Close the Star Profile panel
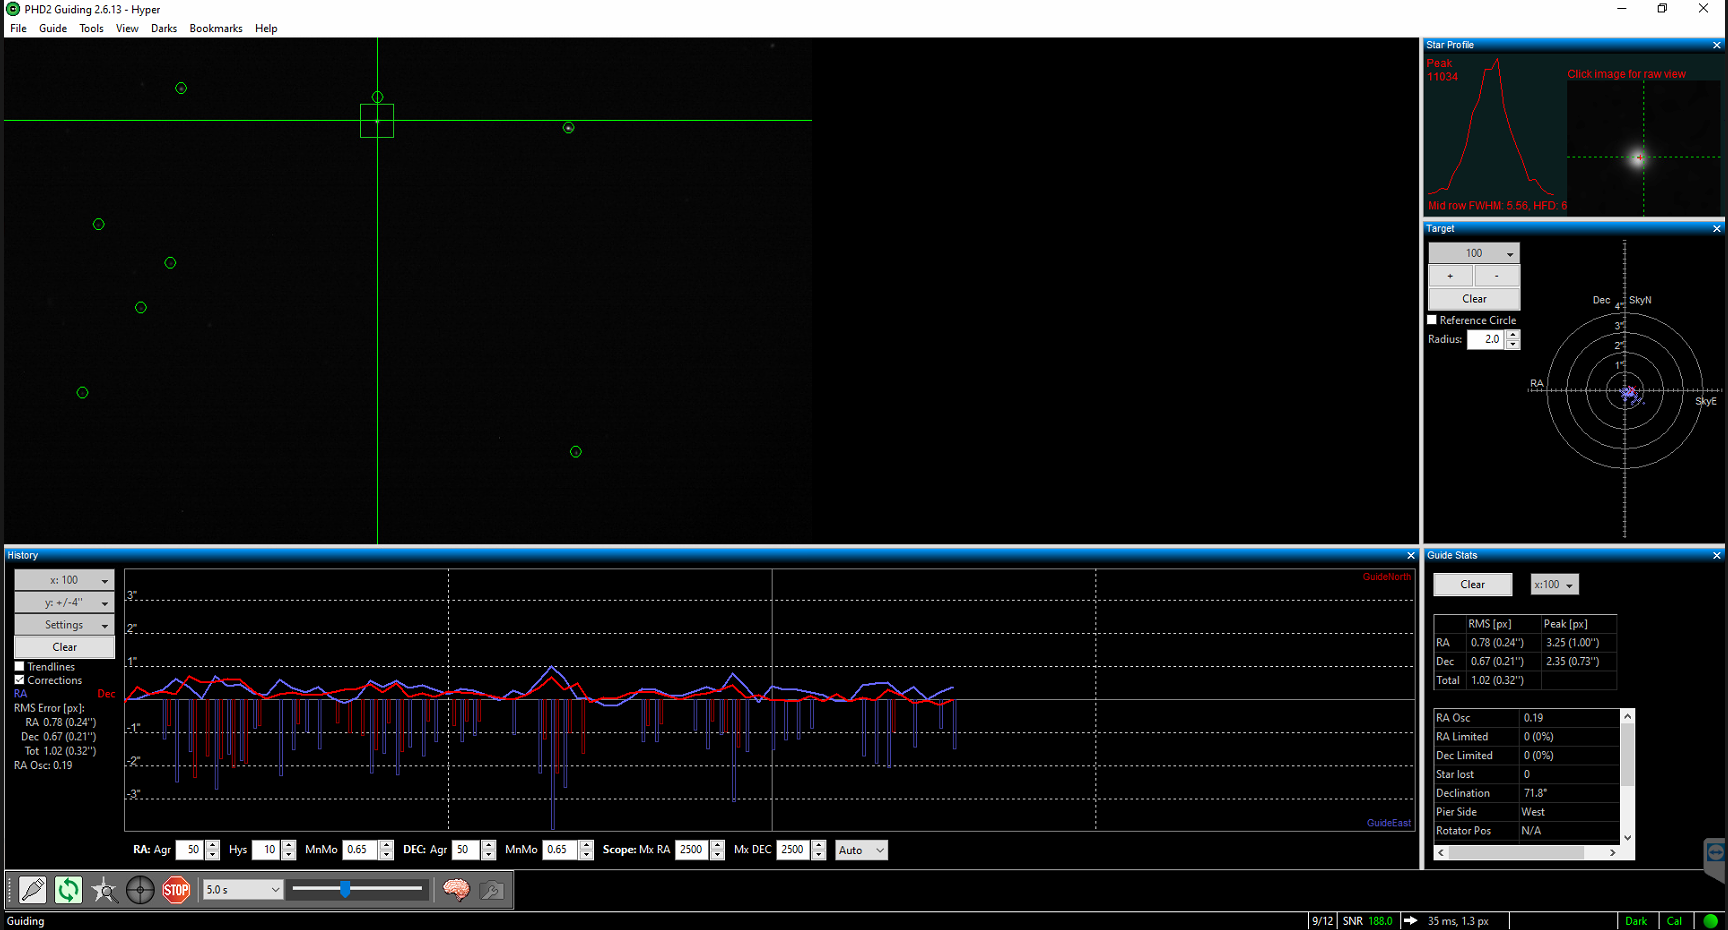Screen dimensions: 1728x930 tap(1717, 45)
